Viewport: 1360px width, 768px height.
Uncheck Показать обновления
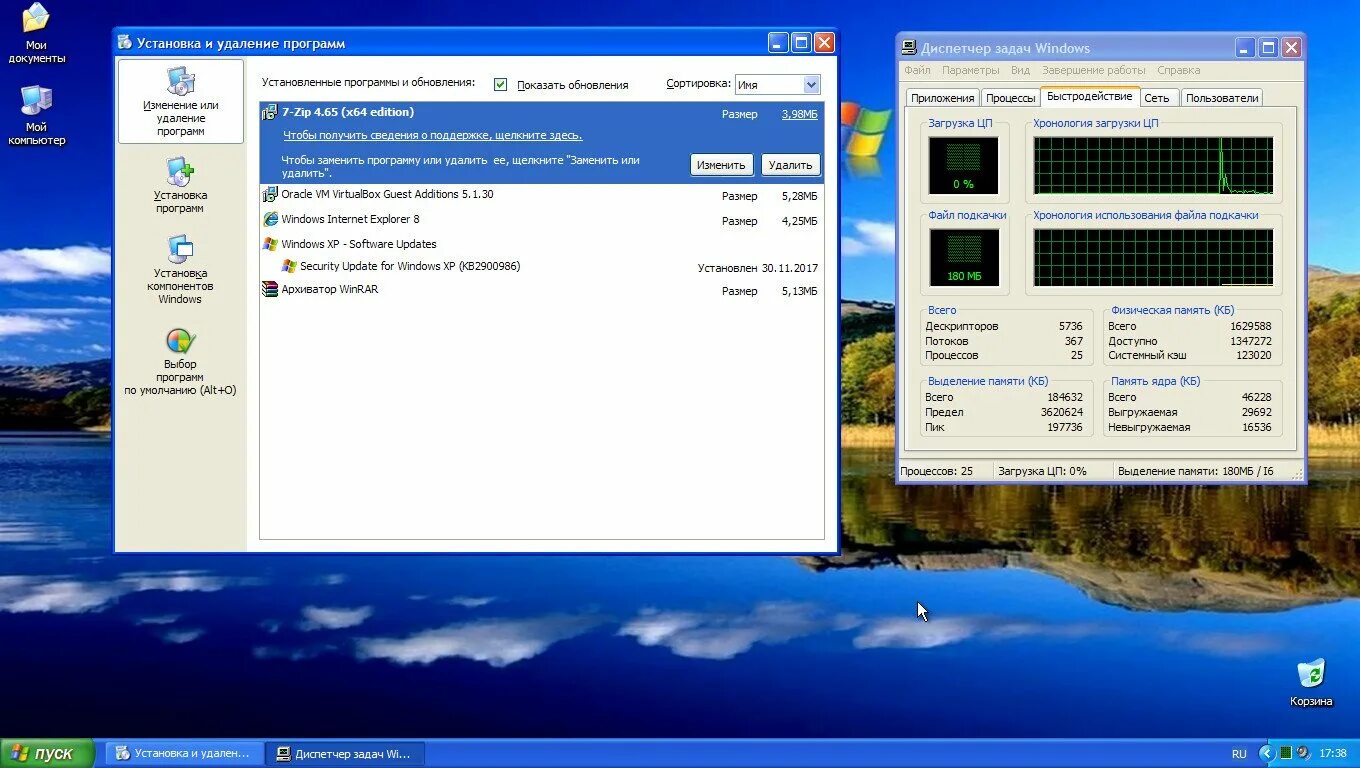click(500, 84)
